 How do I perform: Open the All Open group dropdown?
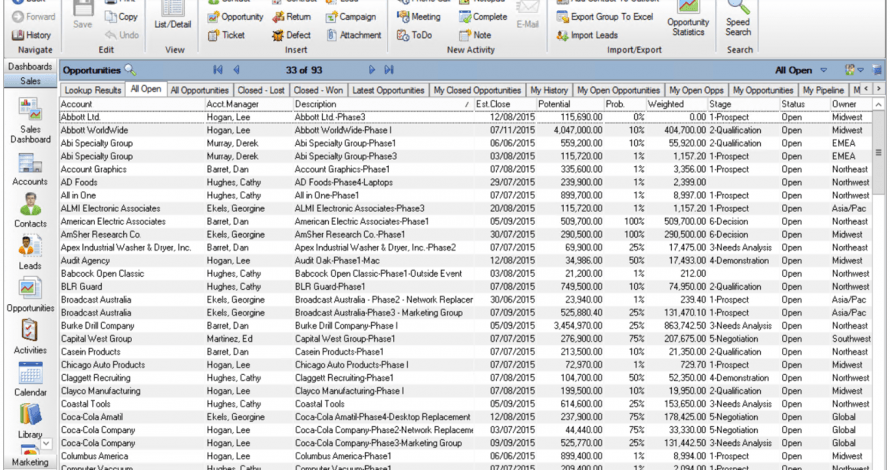pyautogui.click(x=824, y=70)
